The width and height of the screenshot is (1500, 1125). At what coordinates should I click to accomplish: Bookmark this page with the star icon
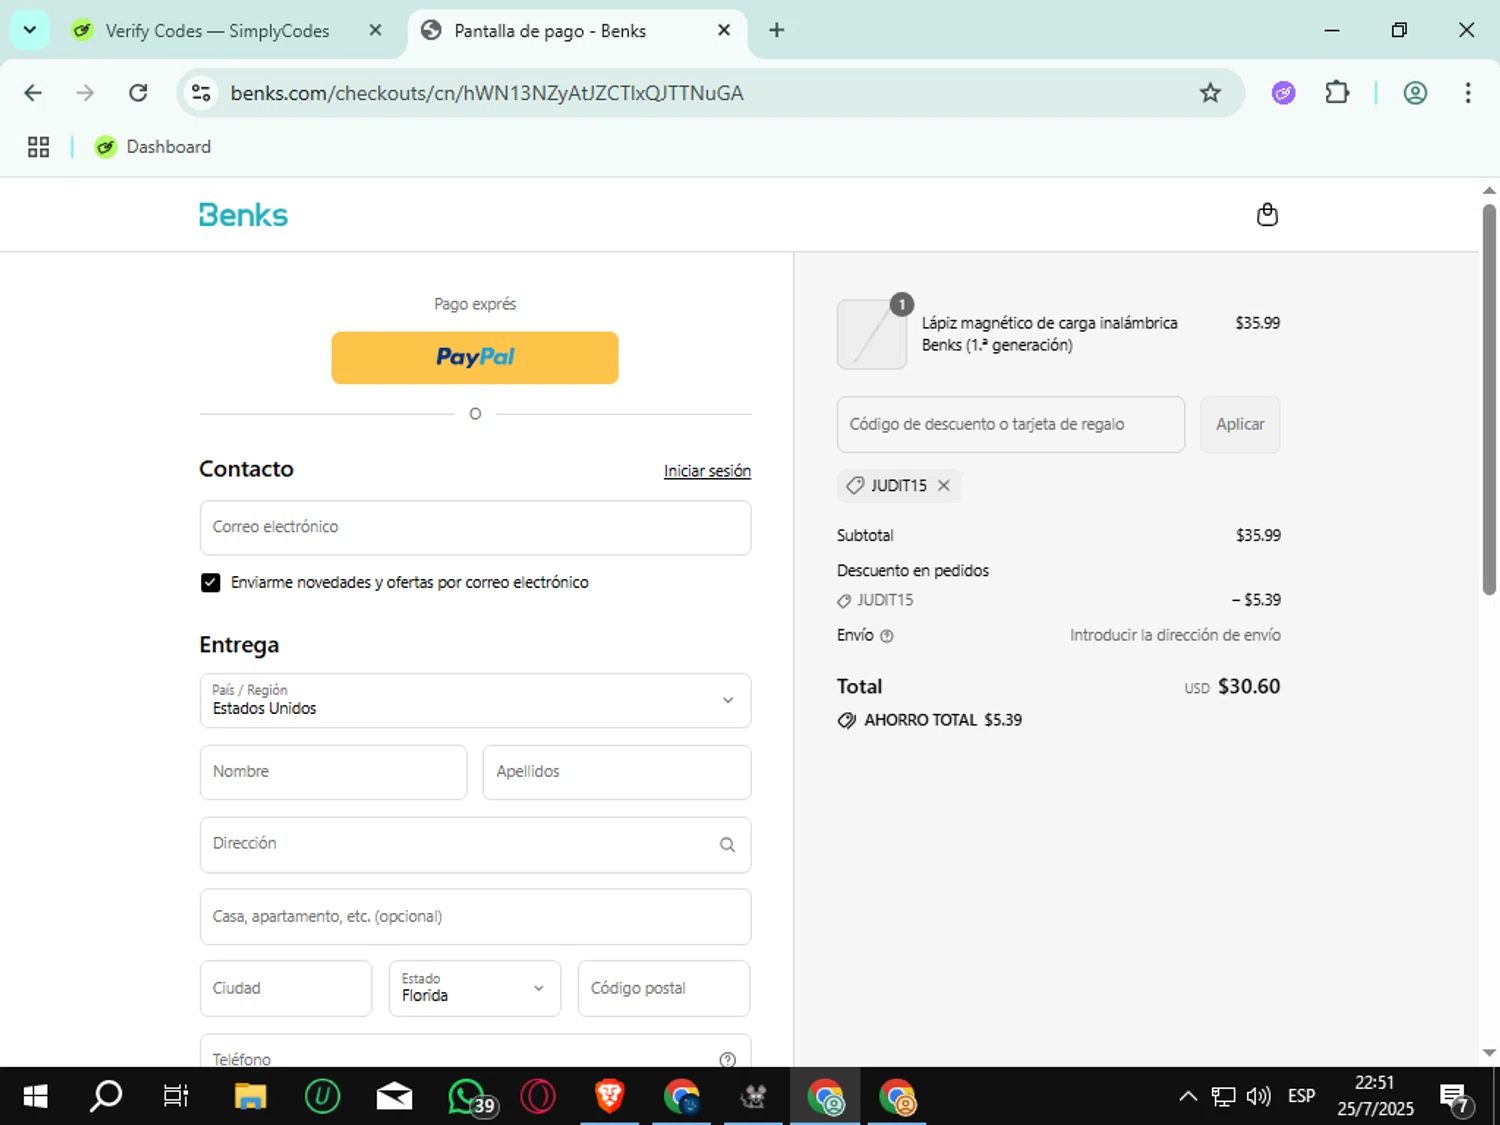point(1210,93)
